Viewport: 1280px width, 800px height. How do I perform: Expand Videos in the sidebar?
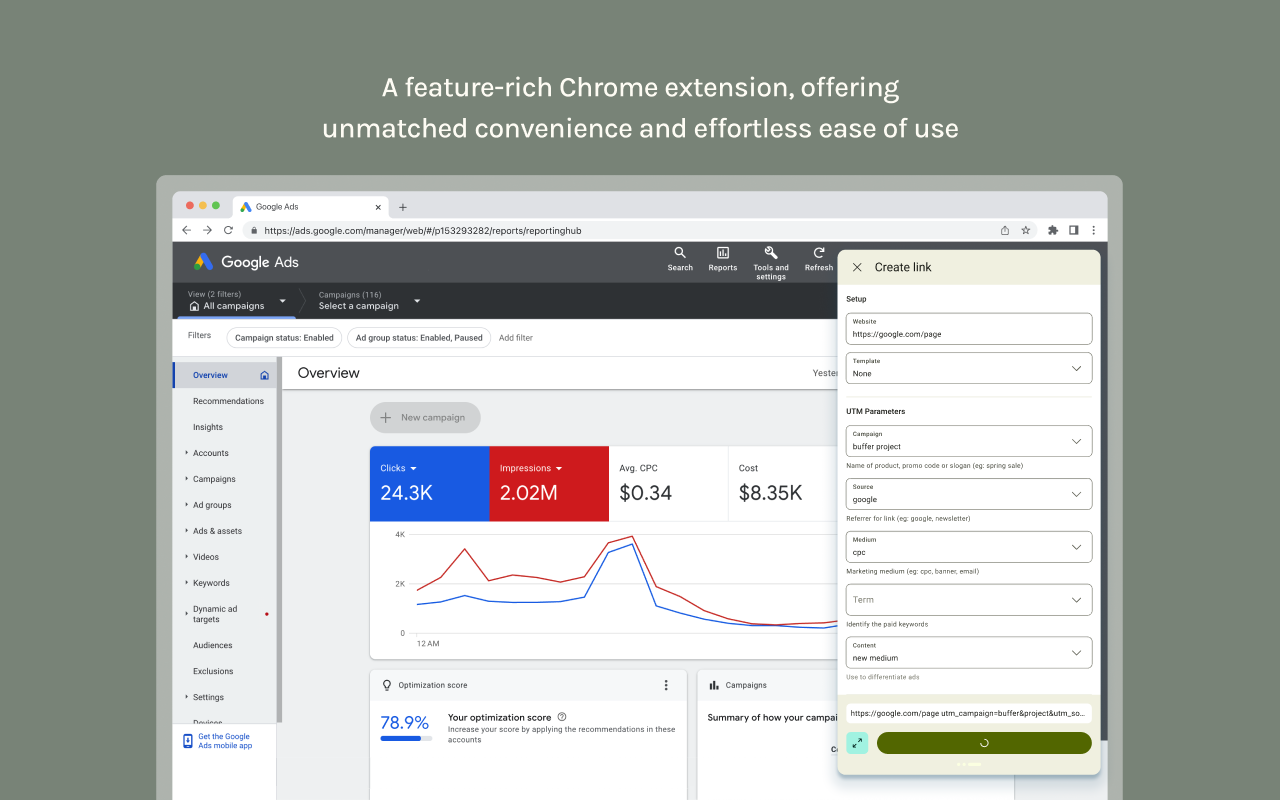(x=187, y=557)
